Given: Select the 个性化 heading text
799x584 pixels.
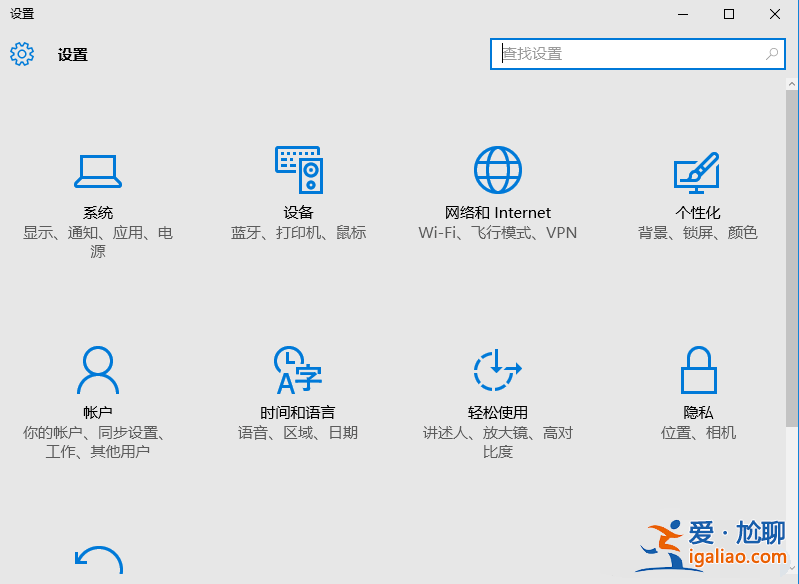Looking at the screenshot, I should [x=698, y=213].
